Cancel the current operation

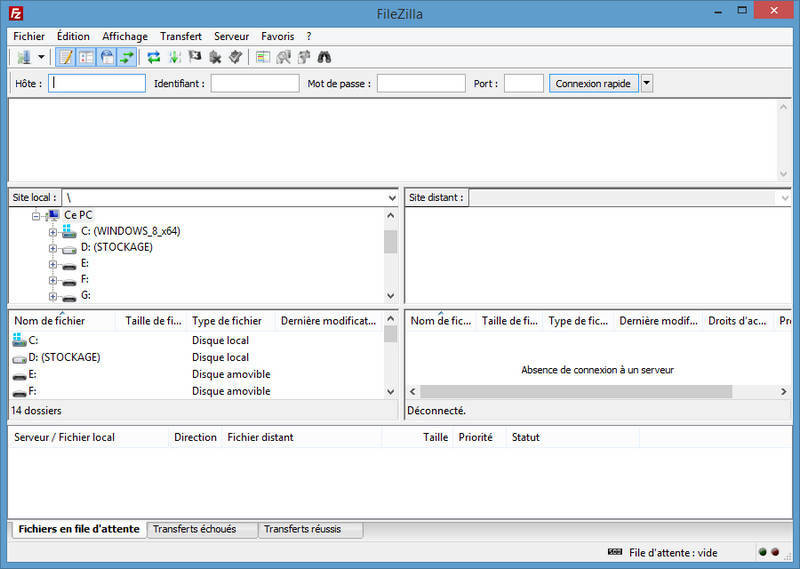pyautogui.click(x=195, y=57)
